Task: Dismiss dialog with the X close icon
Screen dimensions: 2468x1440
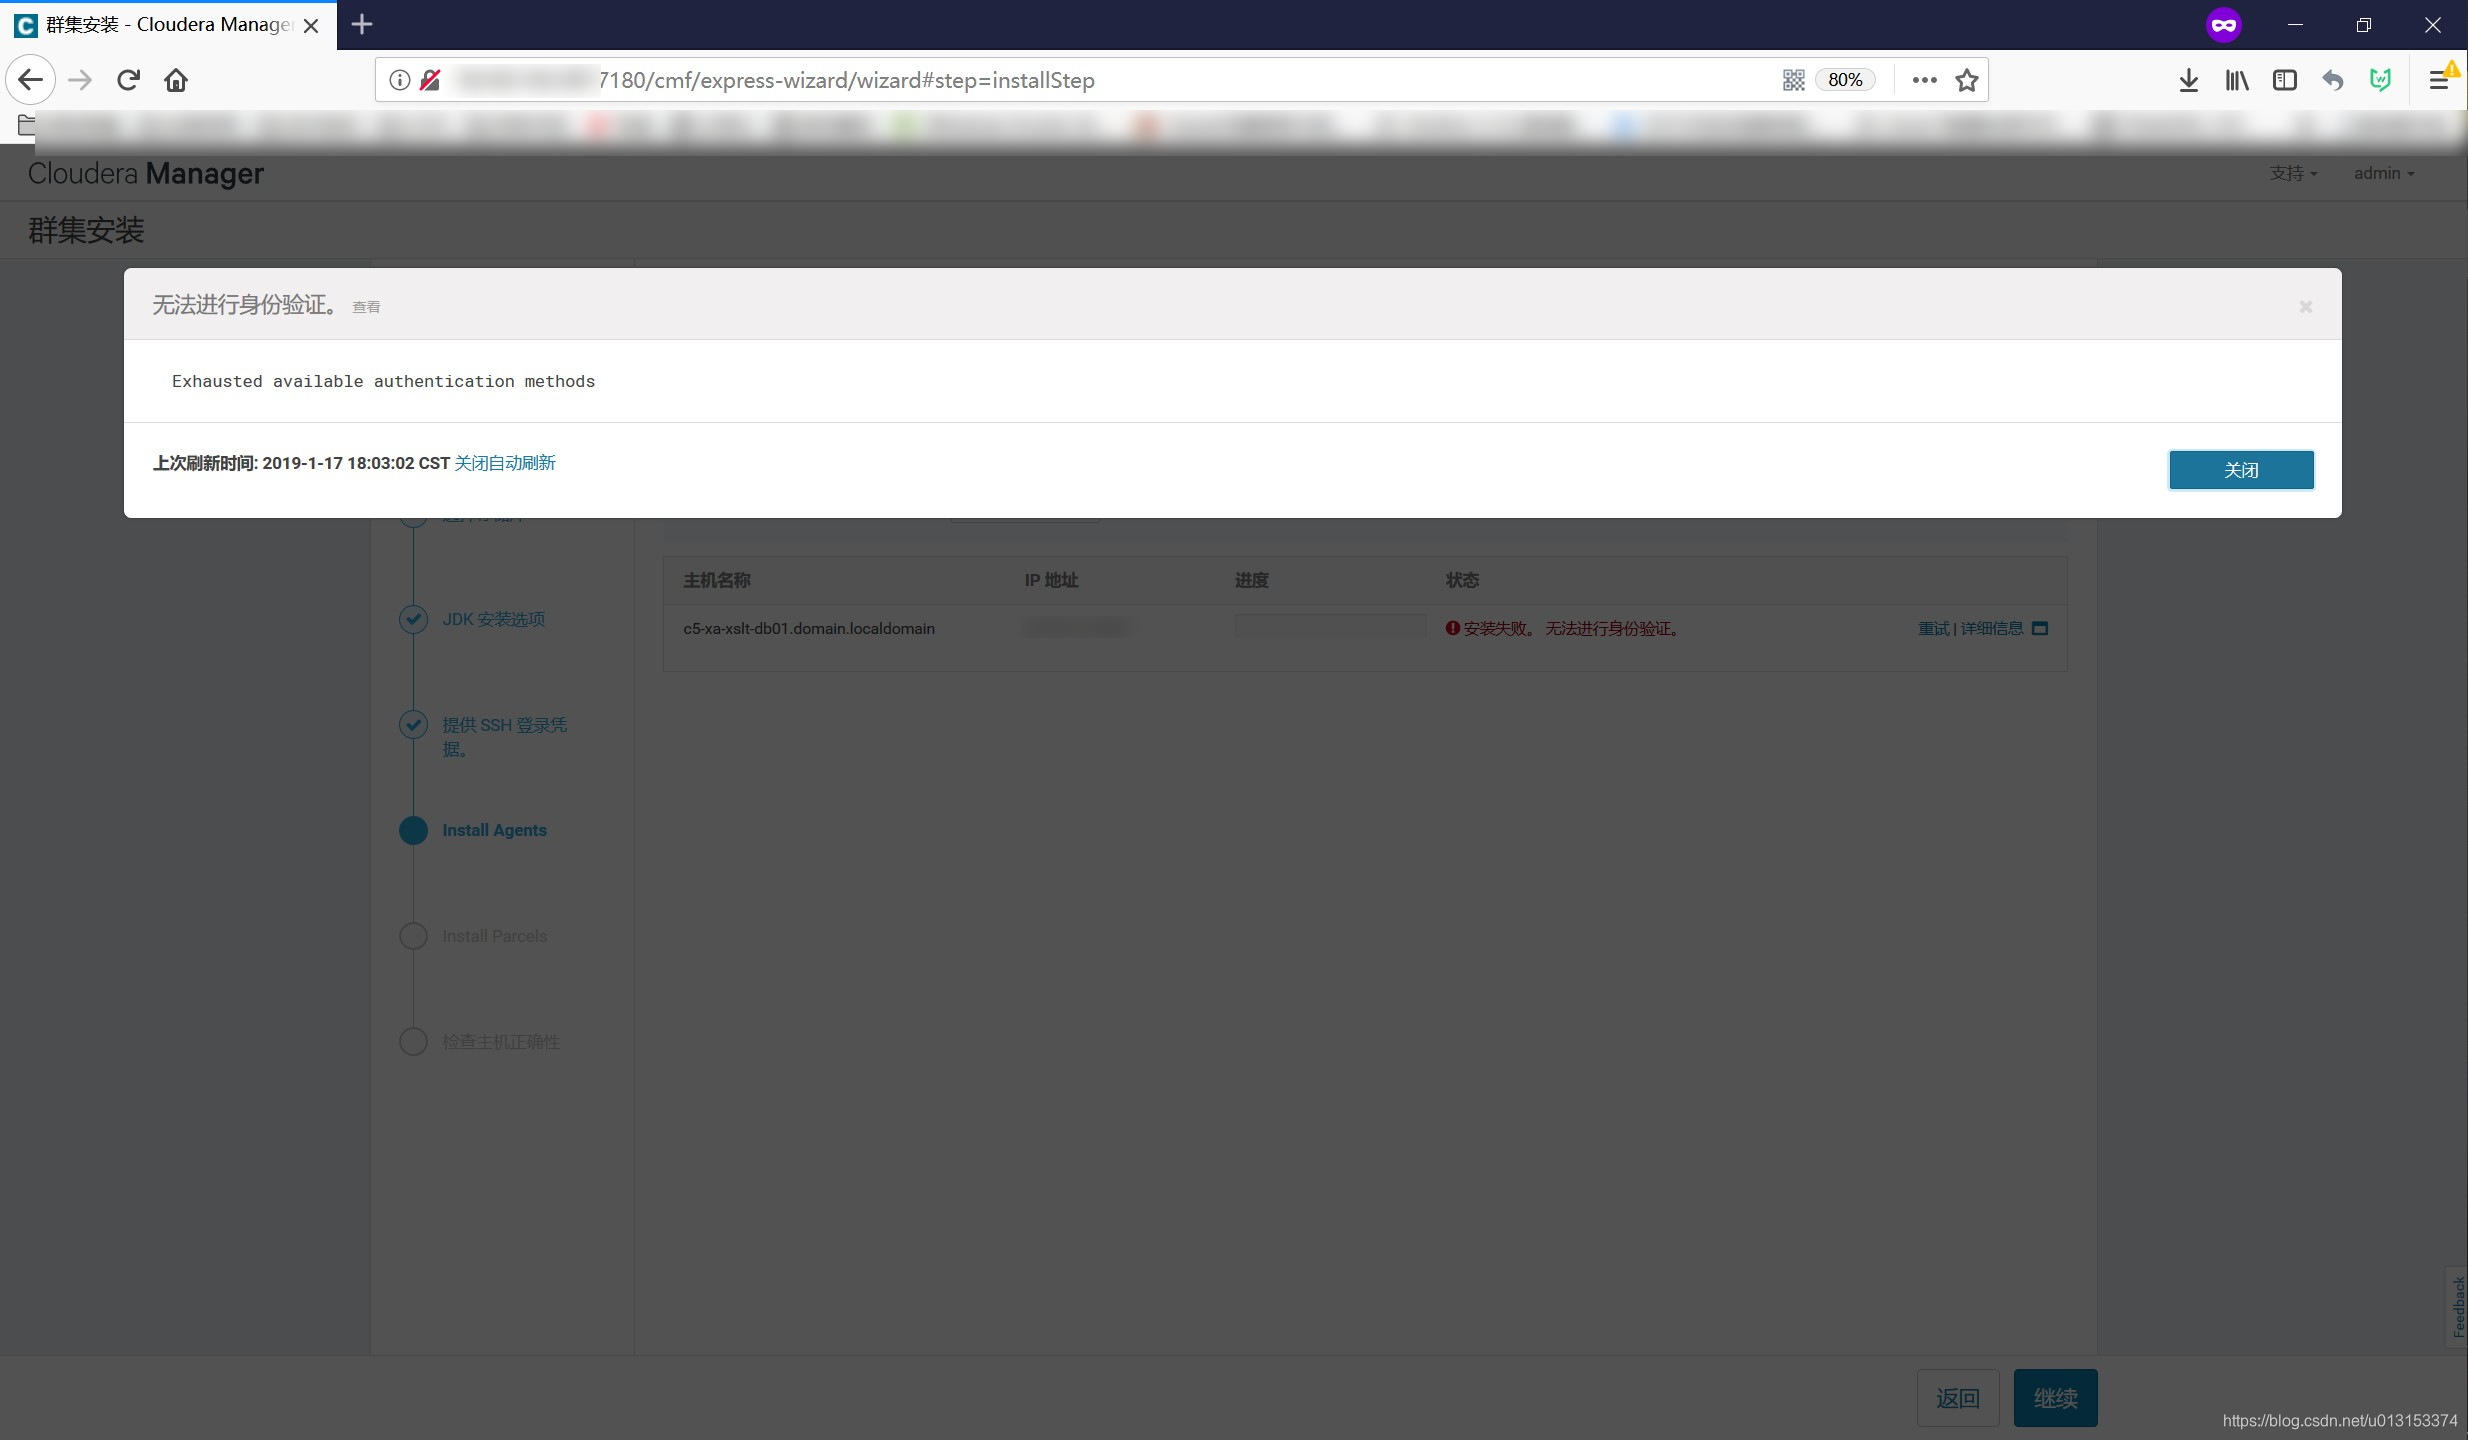Action: tap(2305, 307)
